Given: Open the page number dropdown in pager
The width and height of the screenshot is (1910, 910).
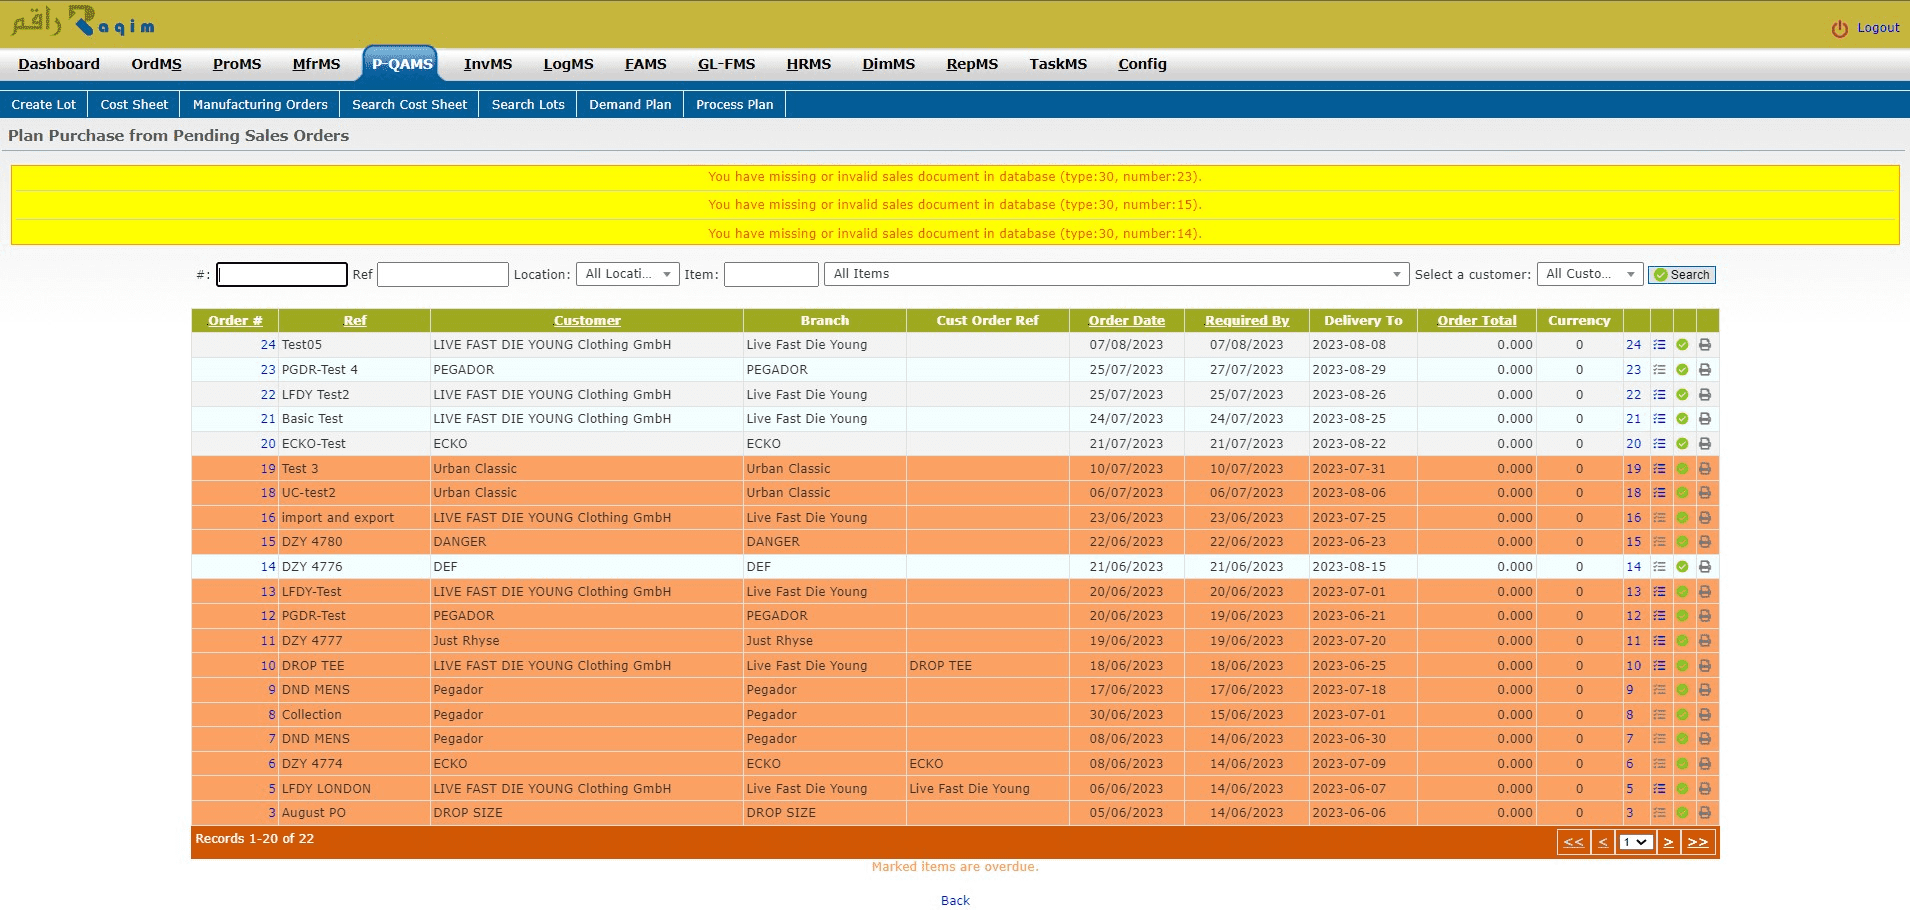Looking at the screenshot, I should (1635, 842).
